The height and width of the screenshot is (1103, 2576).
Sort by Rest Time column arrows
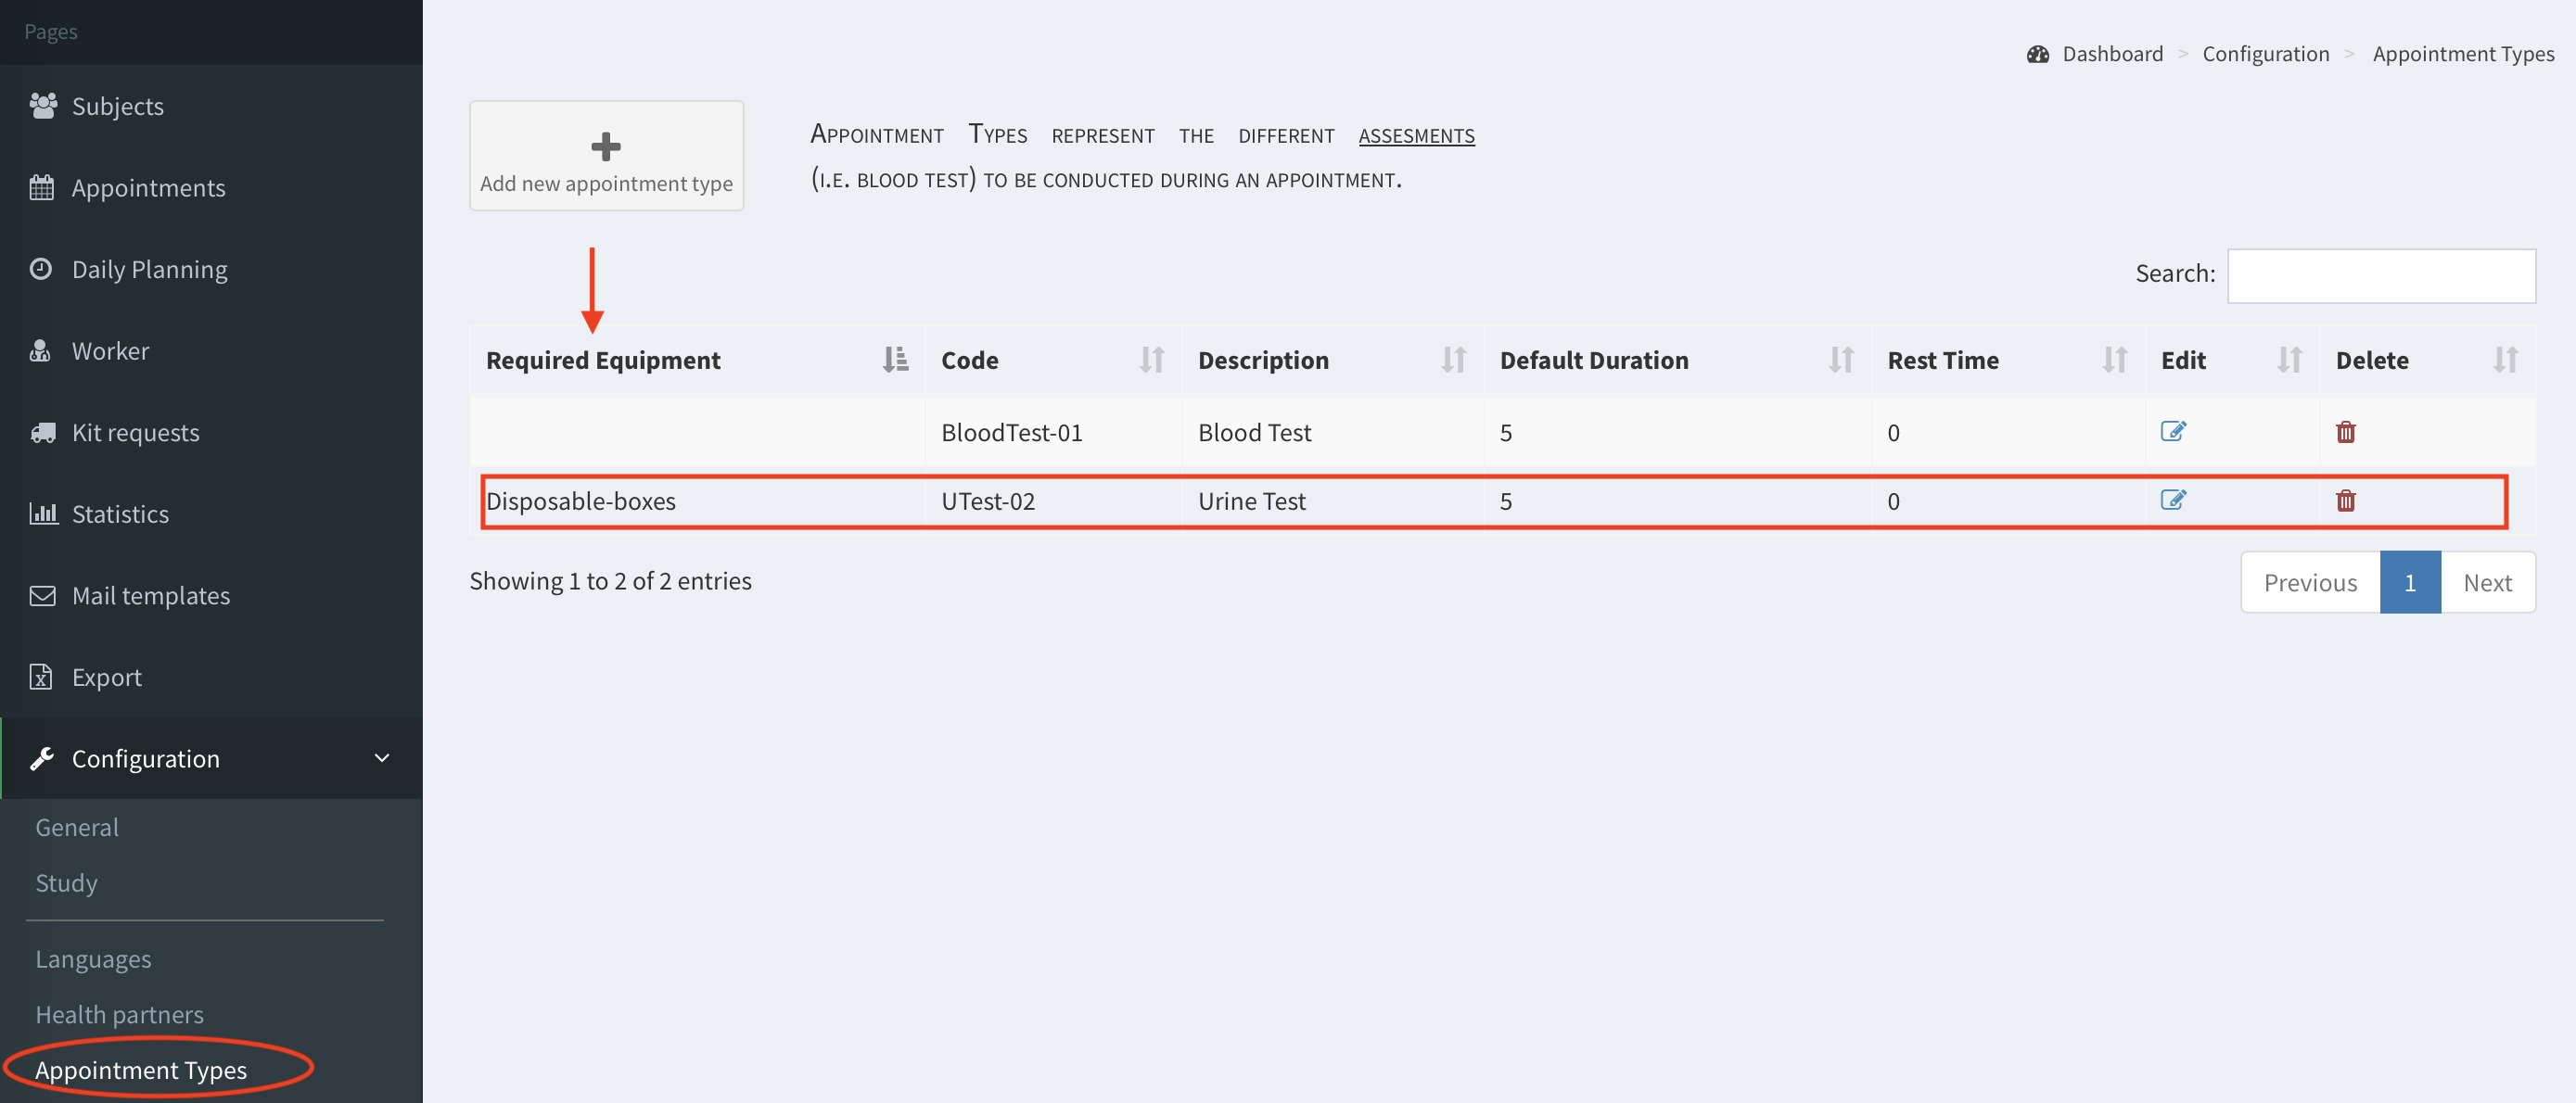click(2113, 360)
